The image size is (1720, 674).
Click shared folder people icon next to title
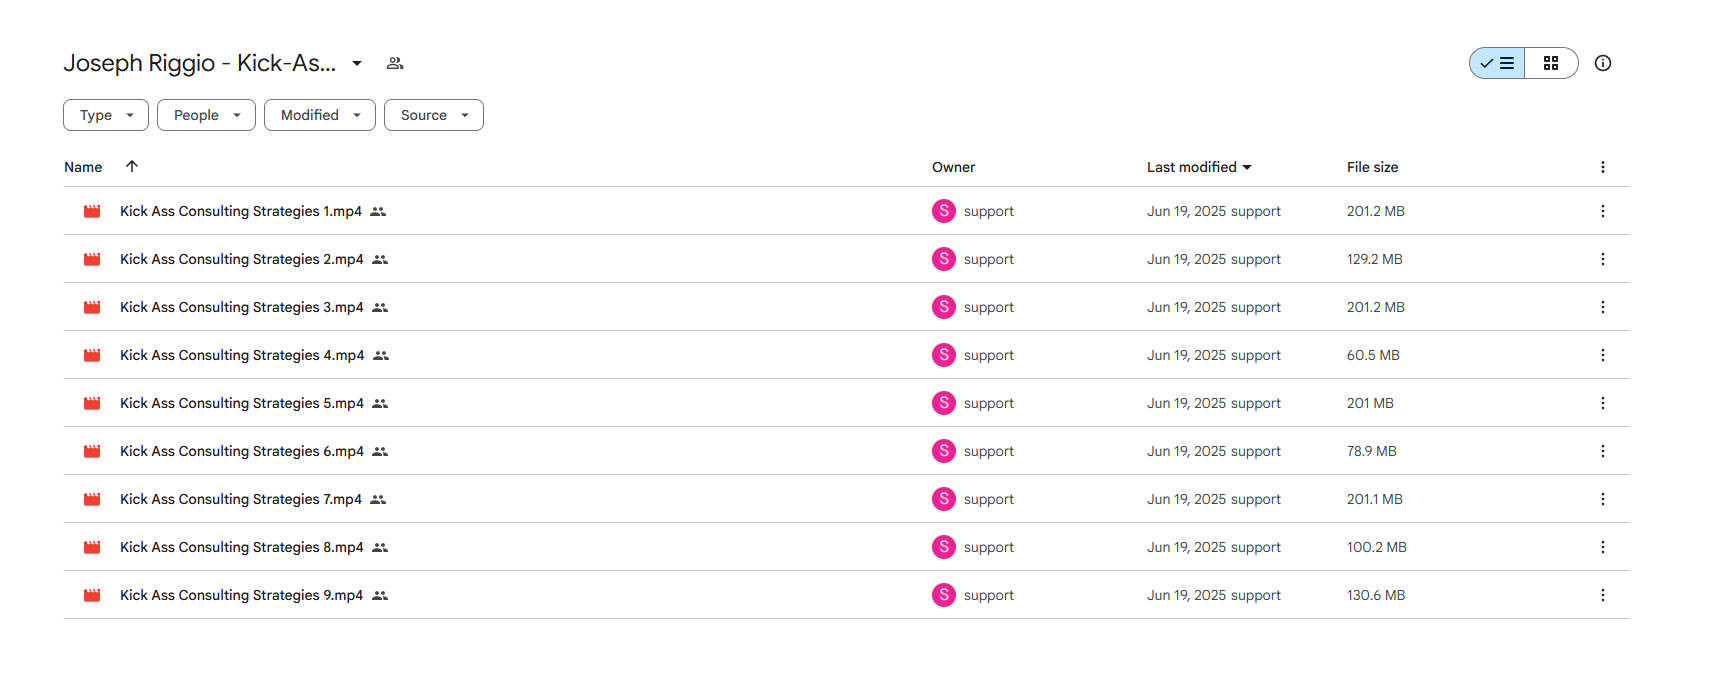pos(395,63)
